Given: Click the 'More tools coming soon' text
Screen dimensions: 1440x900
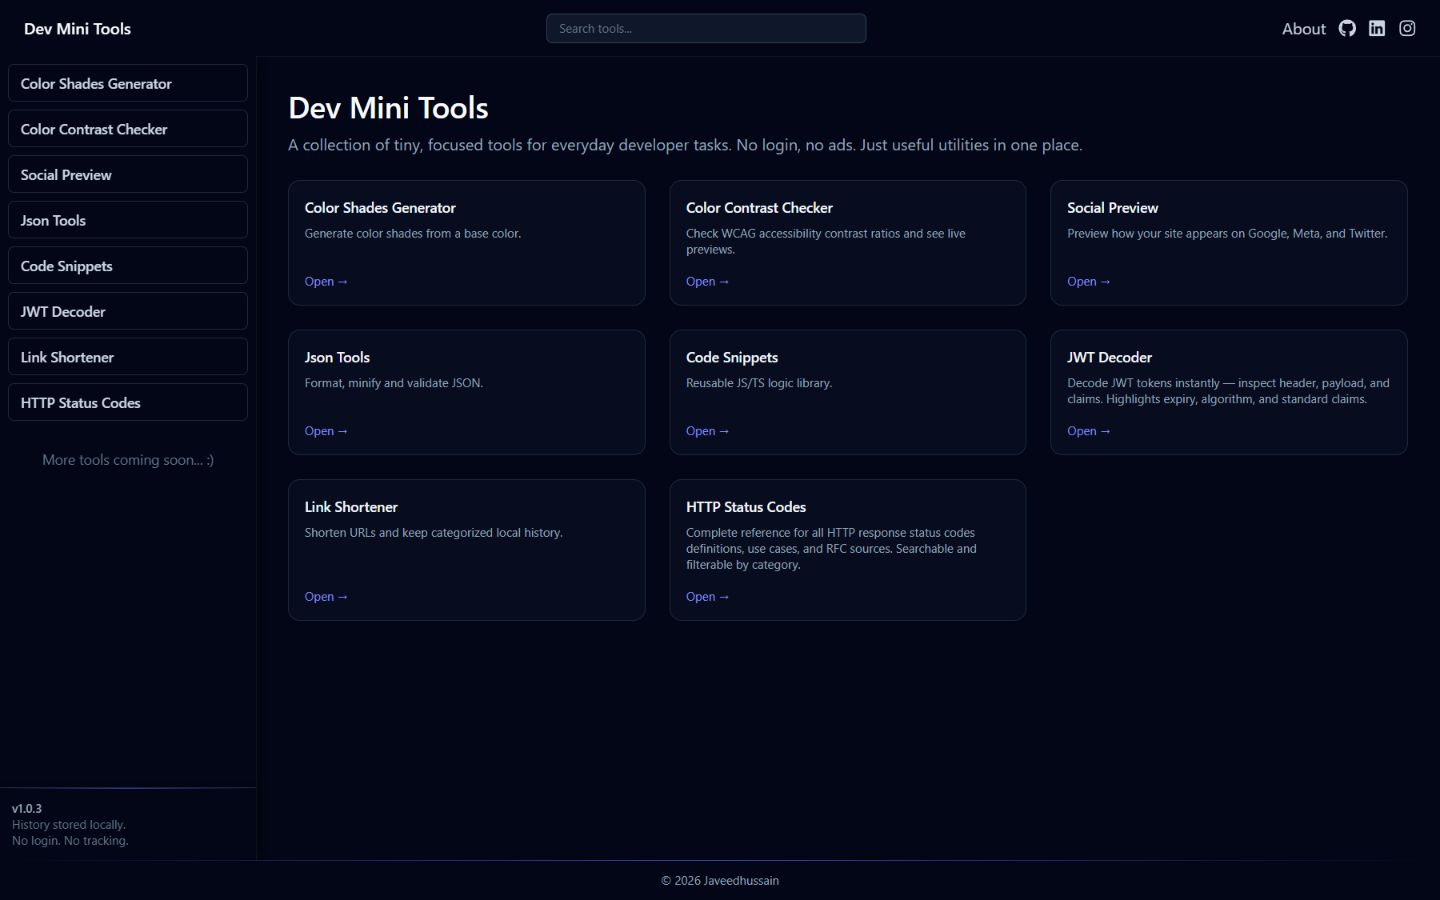Looking at the screenshot, I should click(x=128, y=460).
